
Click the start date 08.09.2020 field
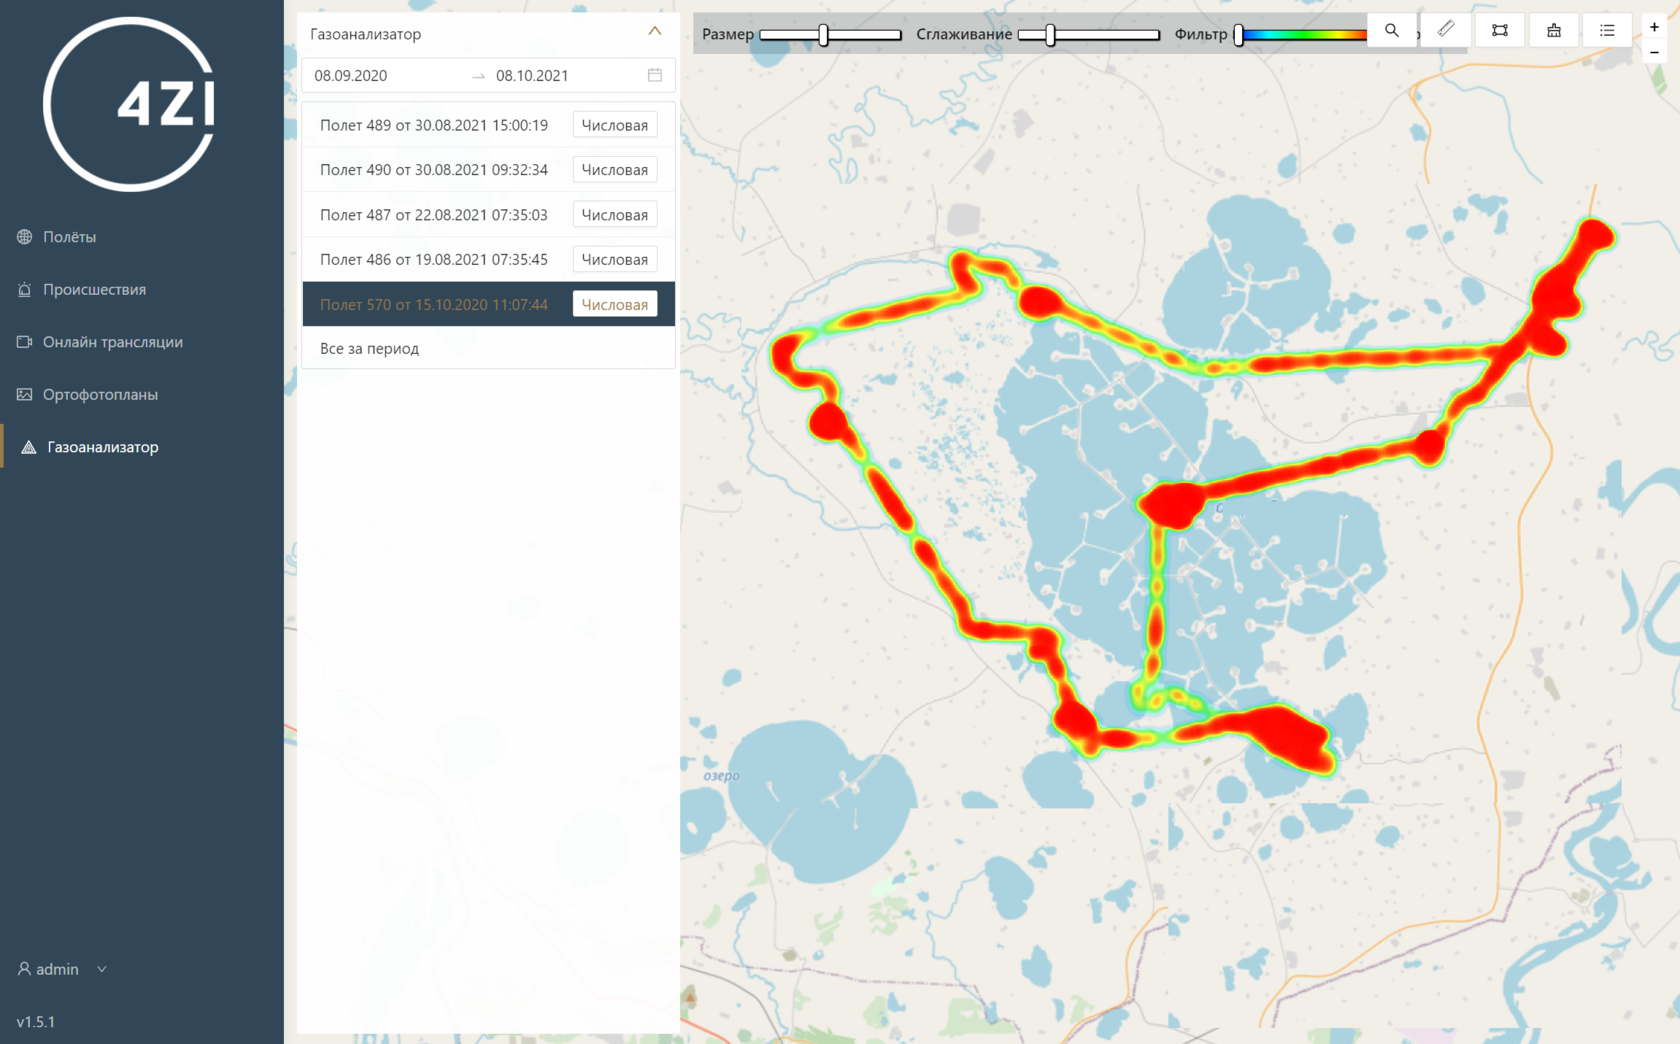(x=351, y=76)
